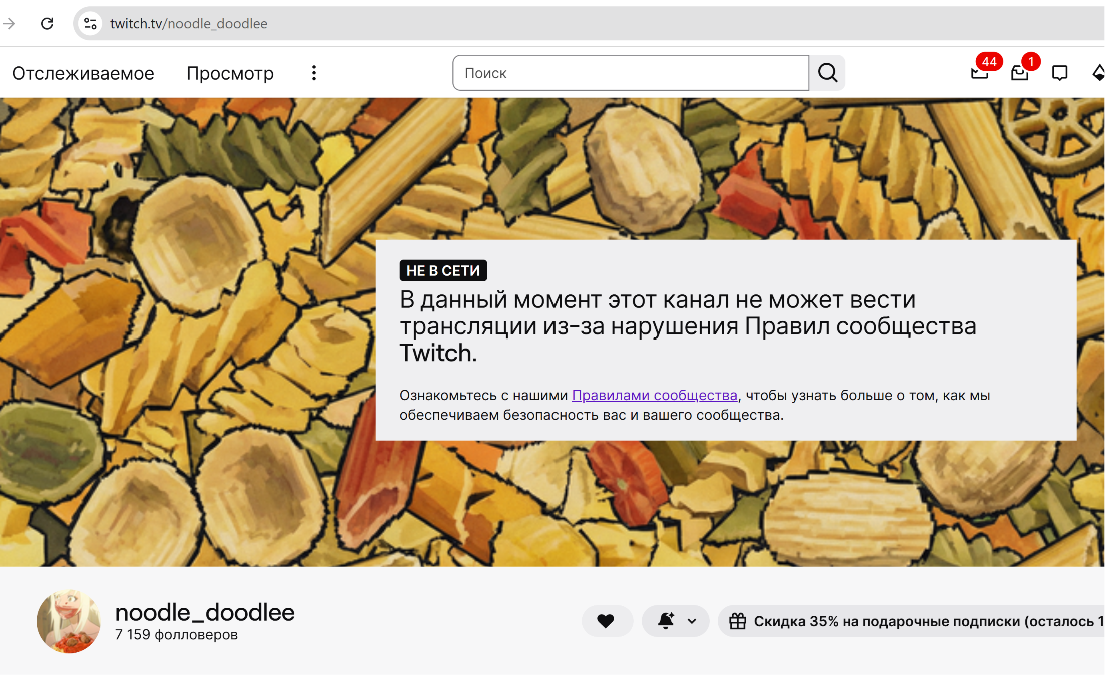This screenshot has height=675, width=1105.
Task: Open notifications icon with 1 badge
Action: [1020, 72]
